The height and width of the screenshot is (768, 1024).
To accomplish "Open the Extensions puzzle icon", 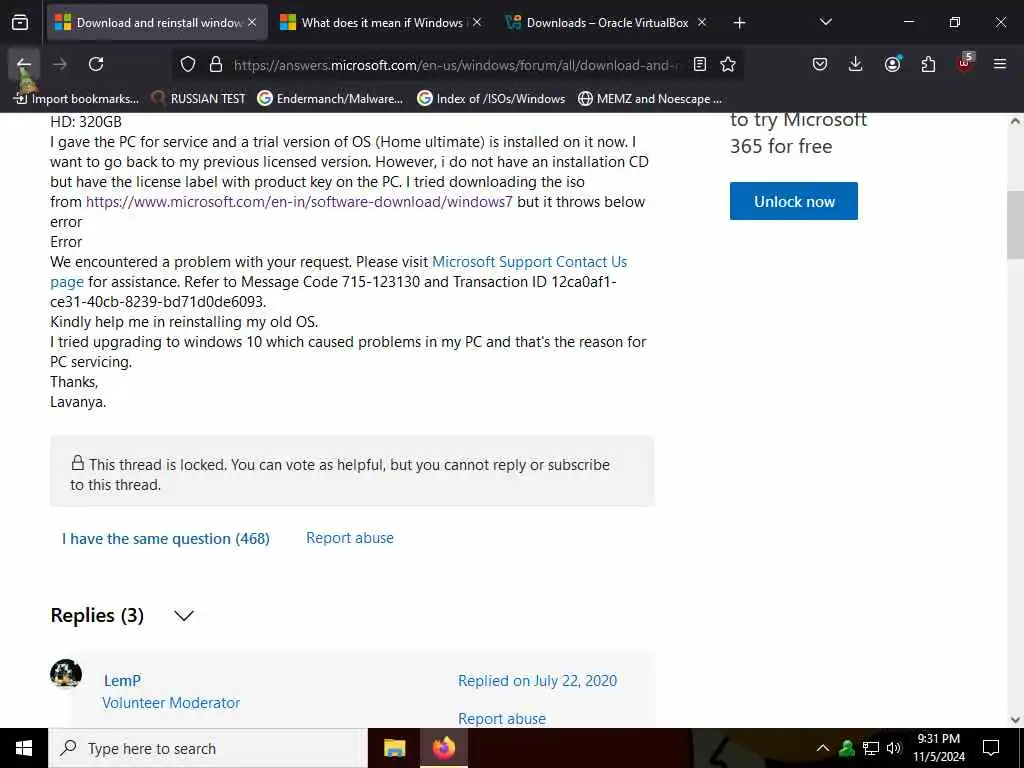I will click(928, 64).
